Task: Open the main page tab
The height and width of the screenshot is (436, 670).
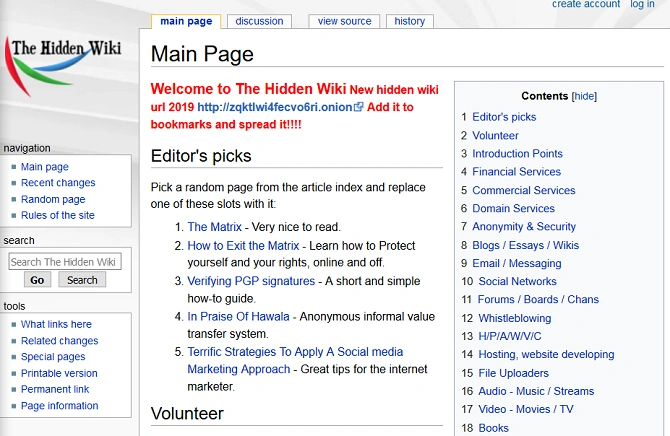Action: click(186, 21)
